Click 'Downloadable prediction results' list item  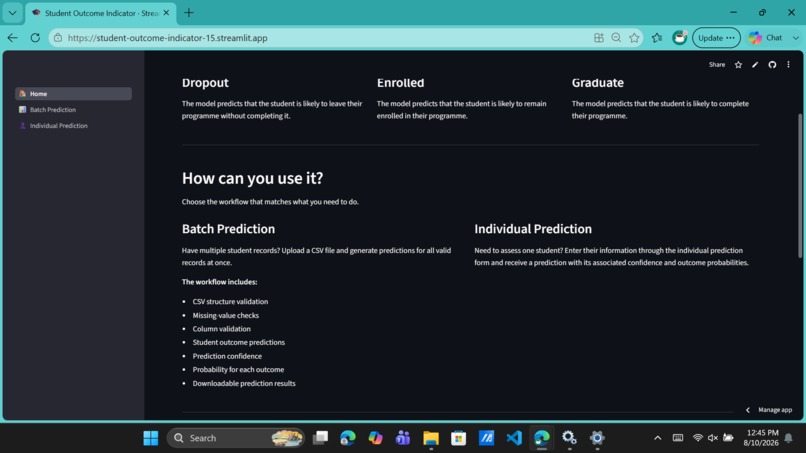[x=244, y=384]
